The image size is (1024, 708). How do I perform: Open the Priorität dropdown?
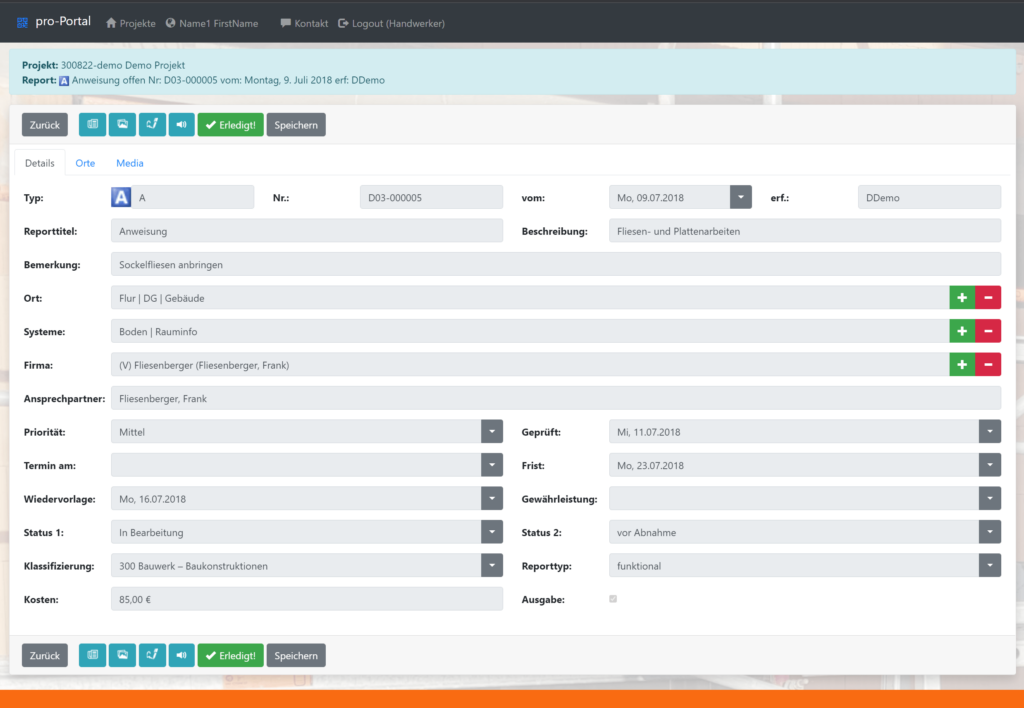coord(491,431)
